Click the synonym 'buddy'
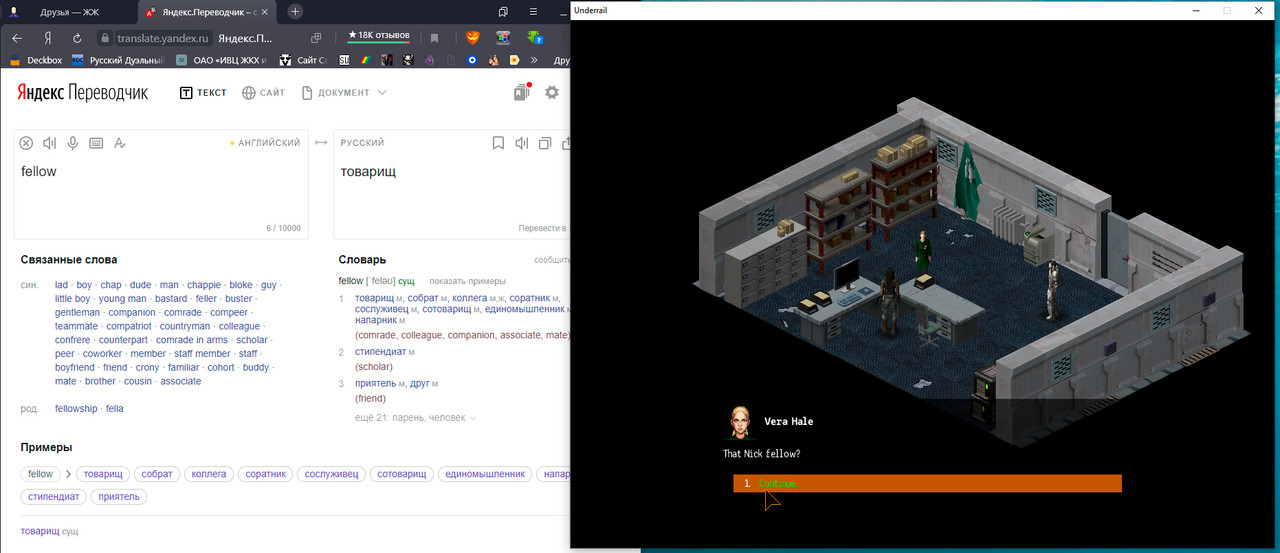This screenshot has height=553, width=1280. tap(256, 367)
